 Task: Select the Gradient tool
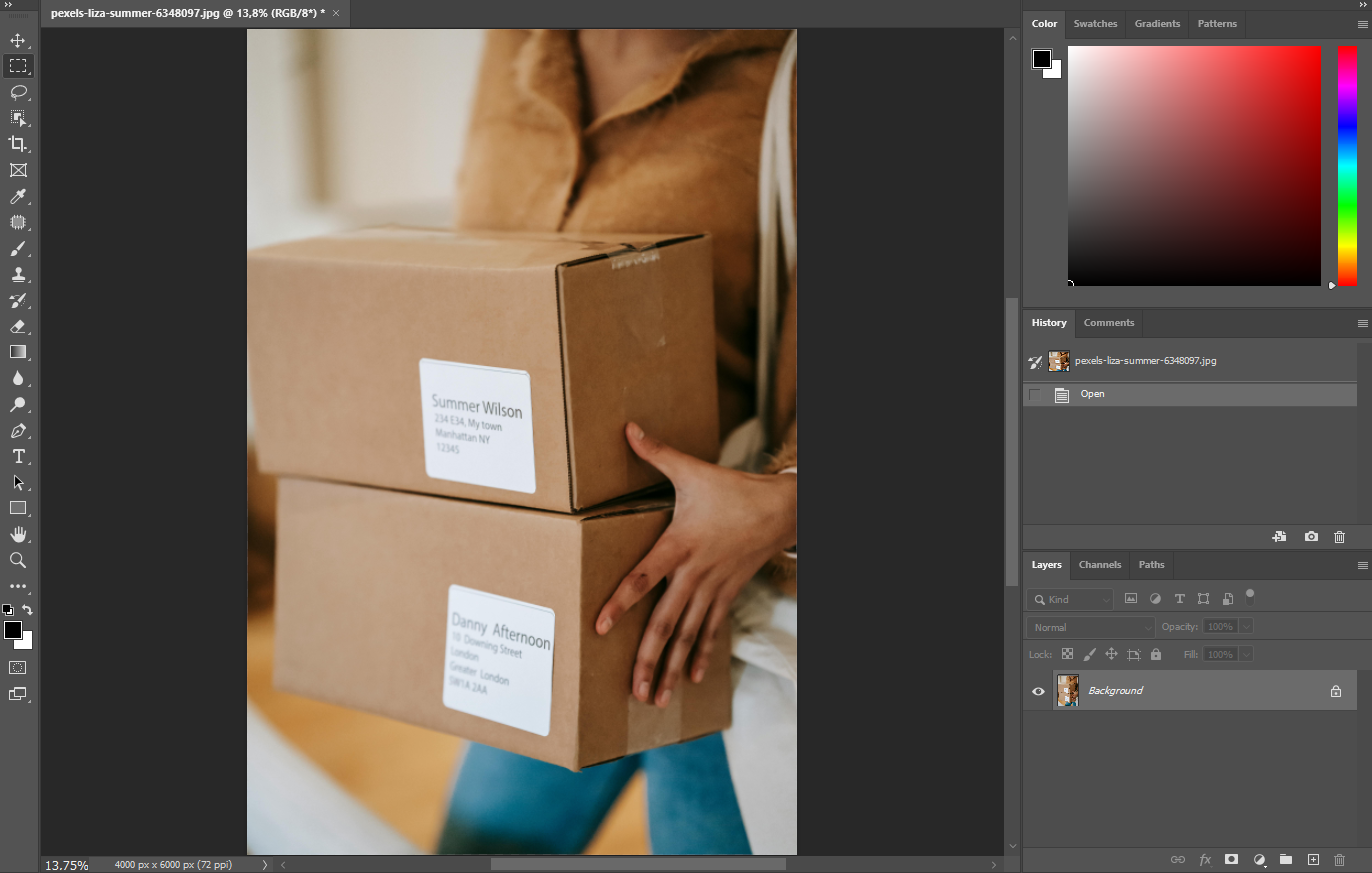pos(18,352)
